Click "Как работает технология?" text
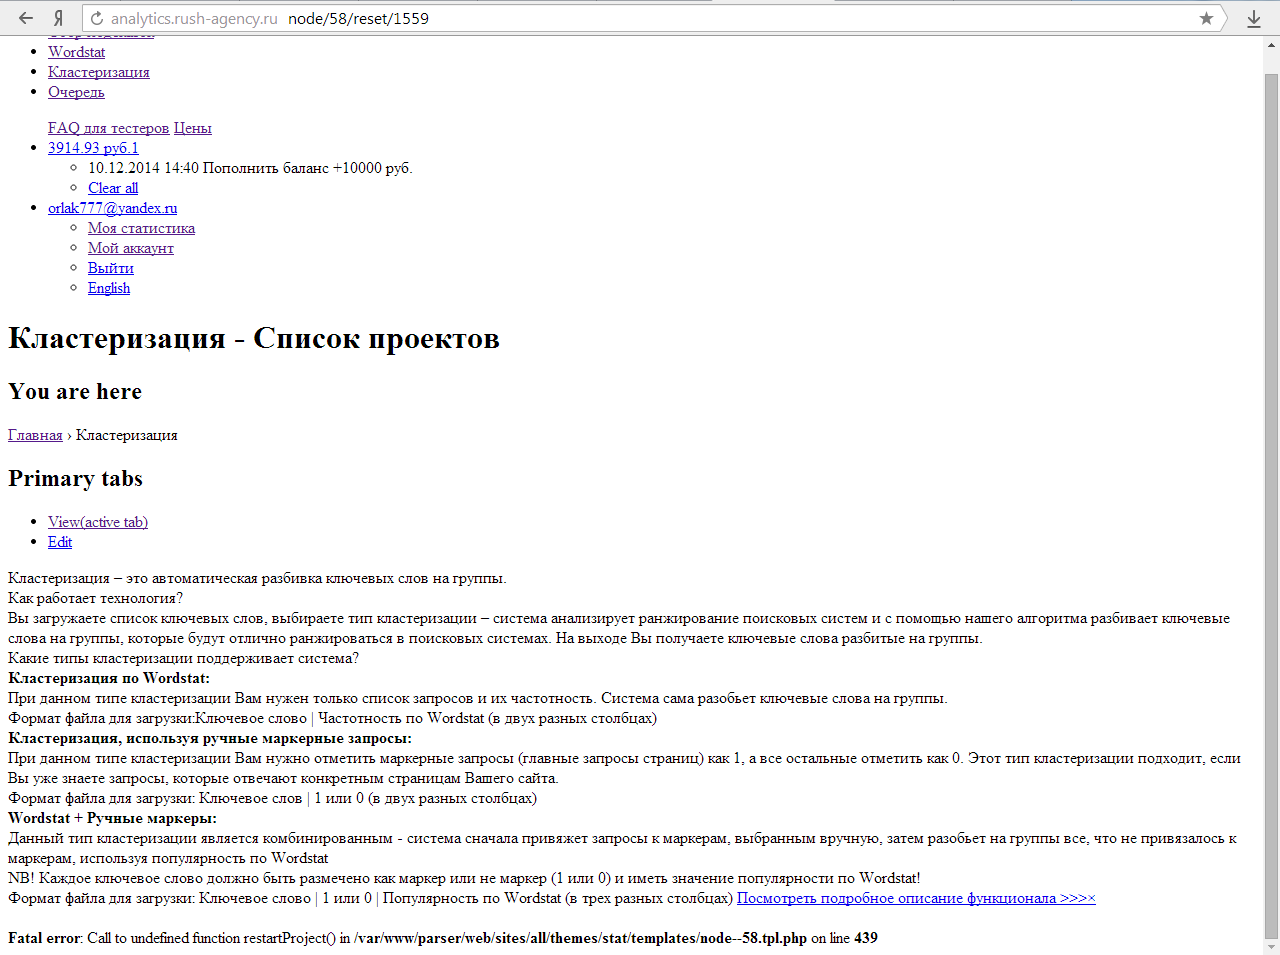The height and width of the screenshot is (955, 1280). coord(95,598)
